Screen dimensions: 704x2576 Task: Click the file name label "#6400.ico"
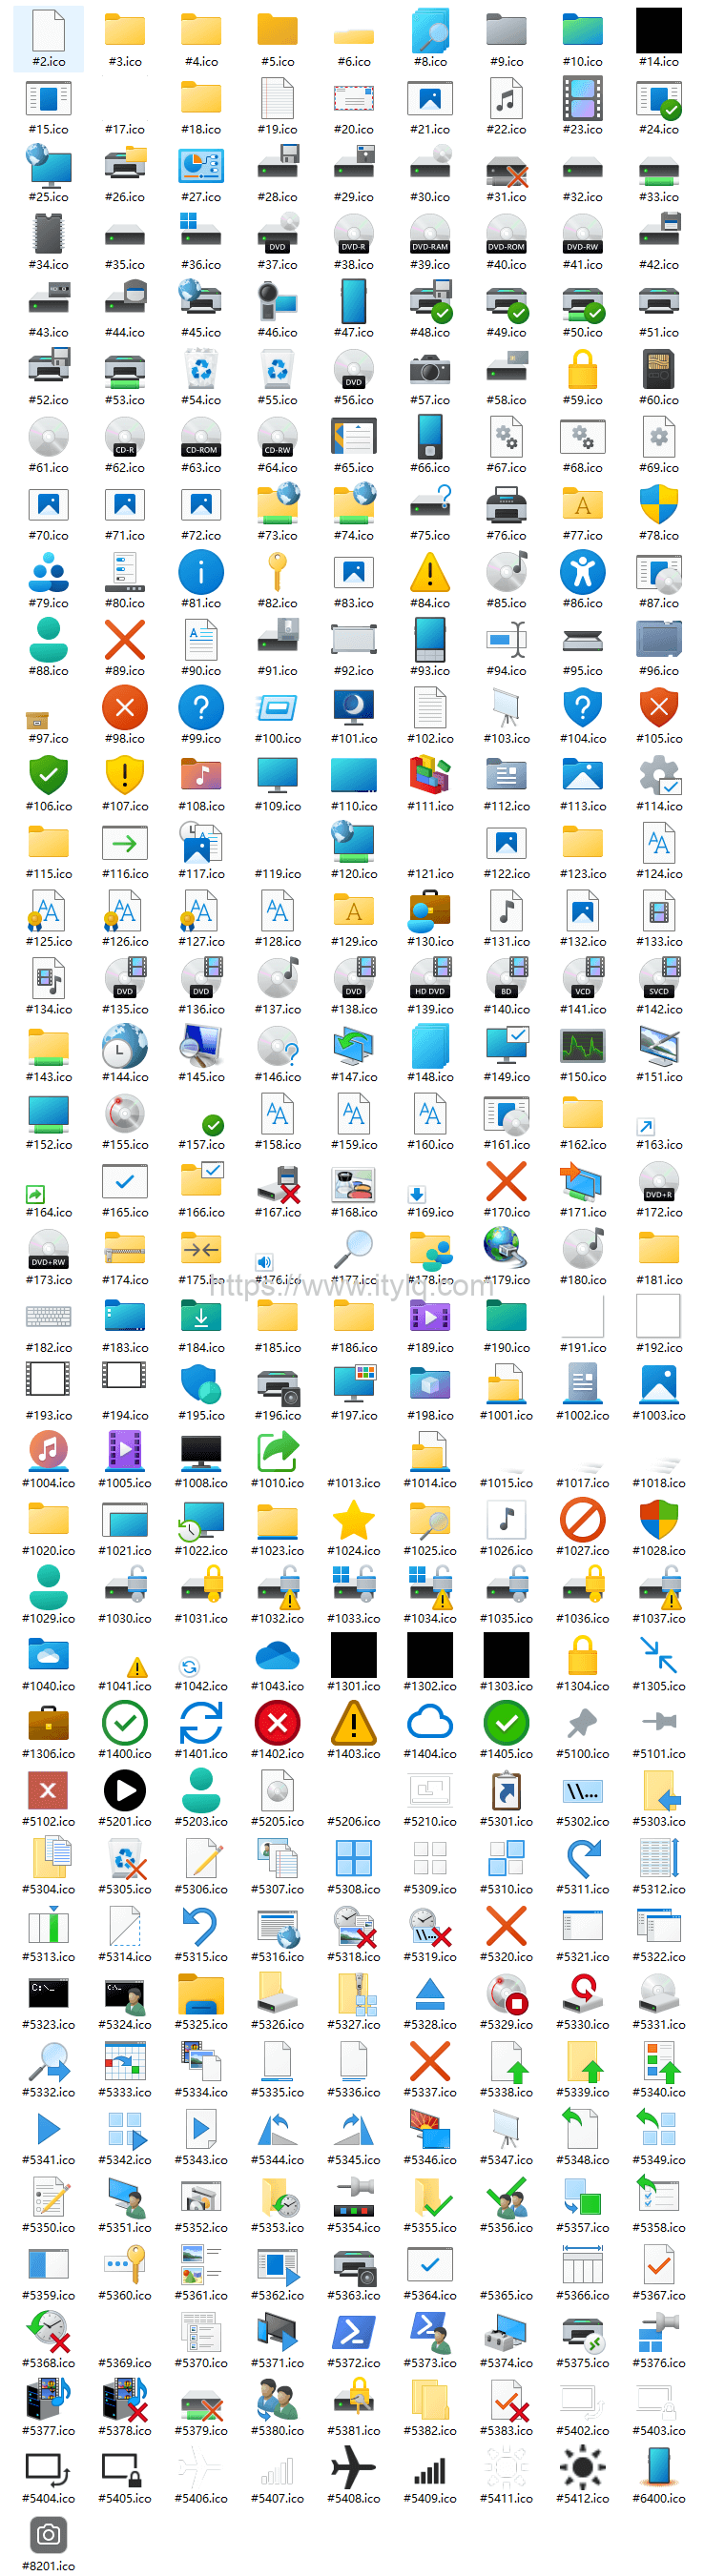pyautogui.click(x=658, y=2499)
